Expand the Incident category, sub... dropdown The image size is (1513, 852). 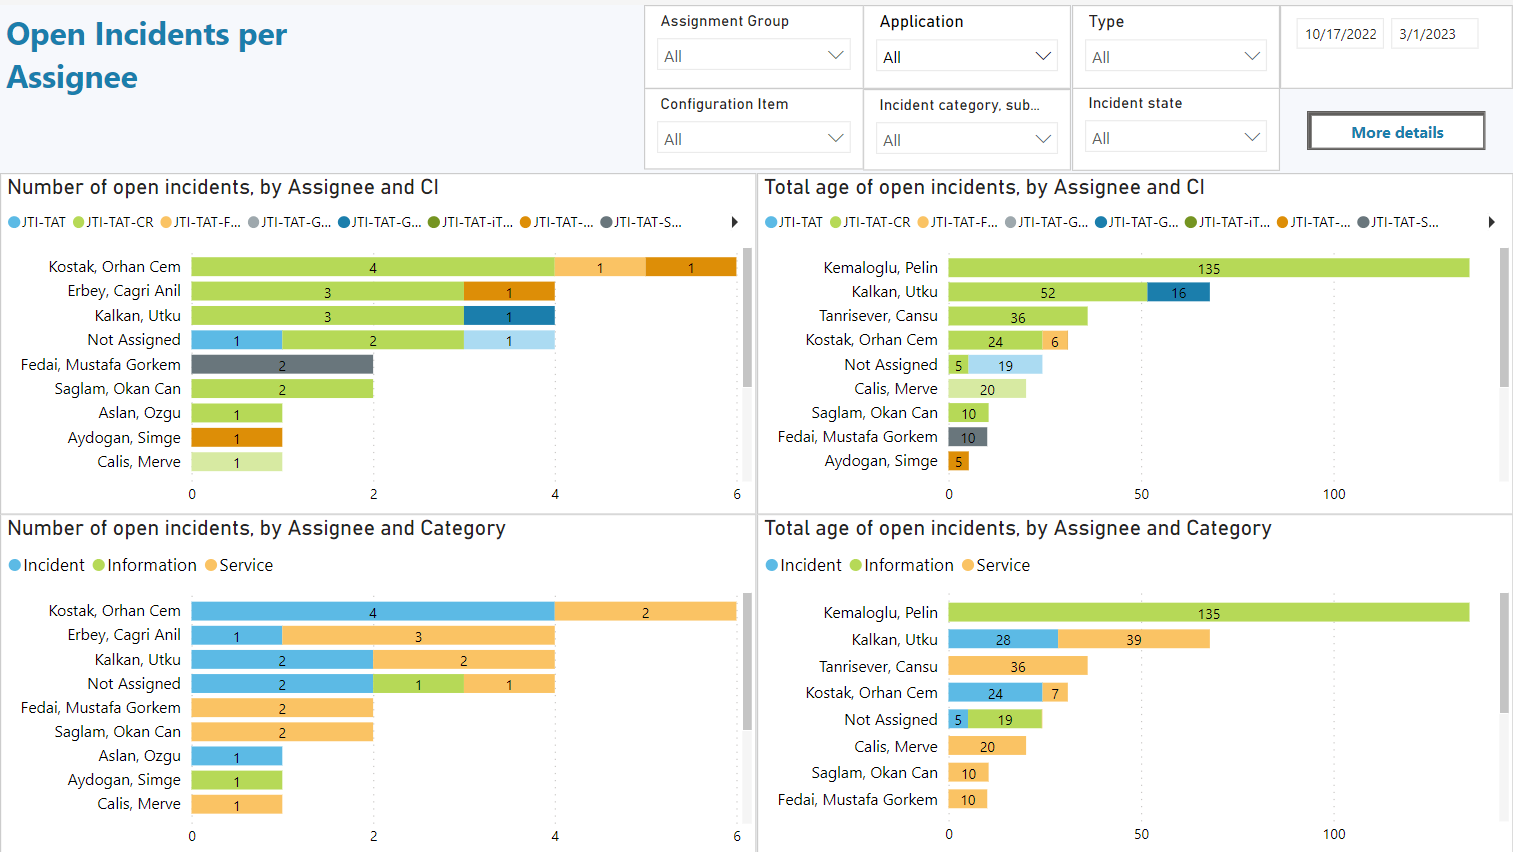coord(967,139)
